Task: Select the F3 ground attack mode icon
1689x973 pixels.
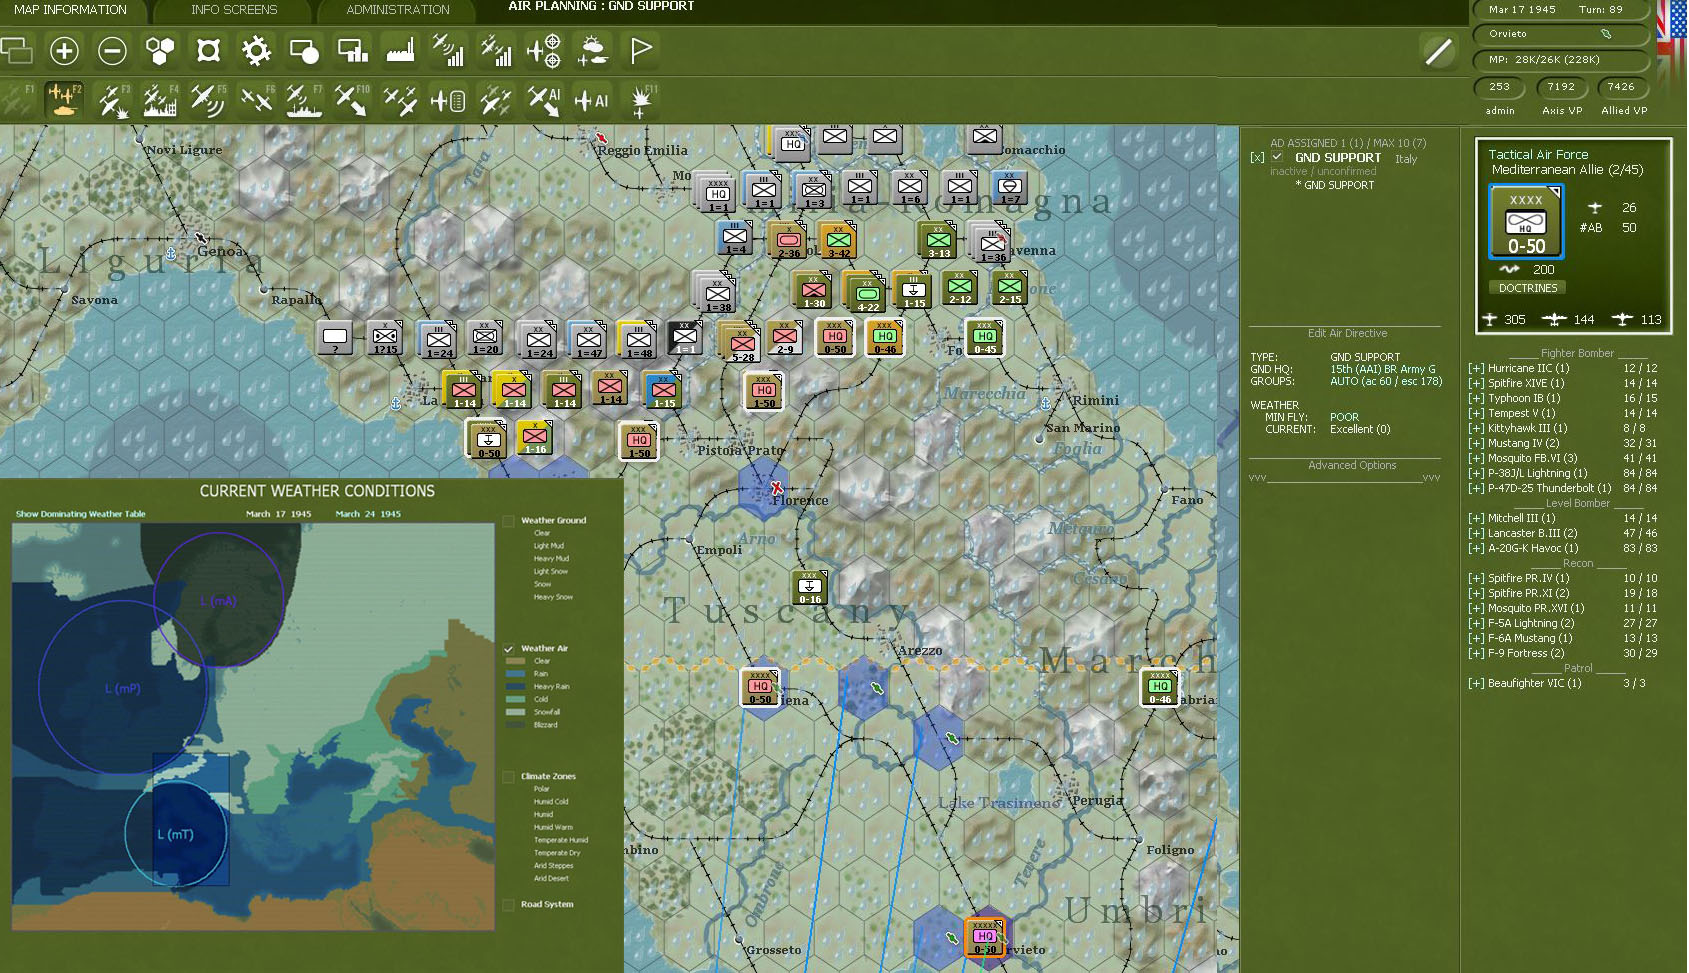Action: [112, 100]
